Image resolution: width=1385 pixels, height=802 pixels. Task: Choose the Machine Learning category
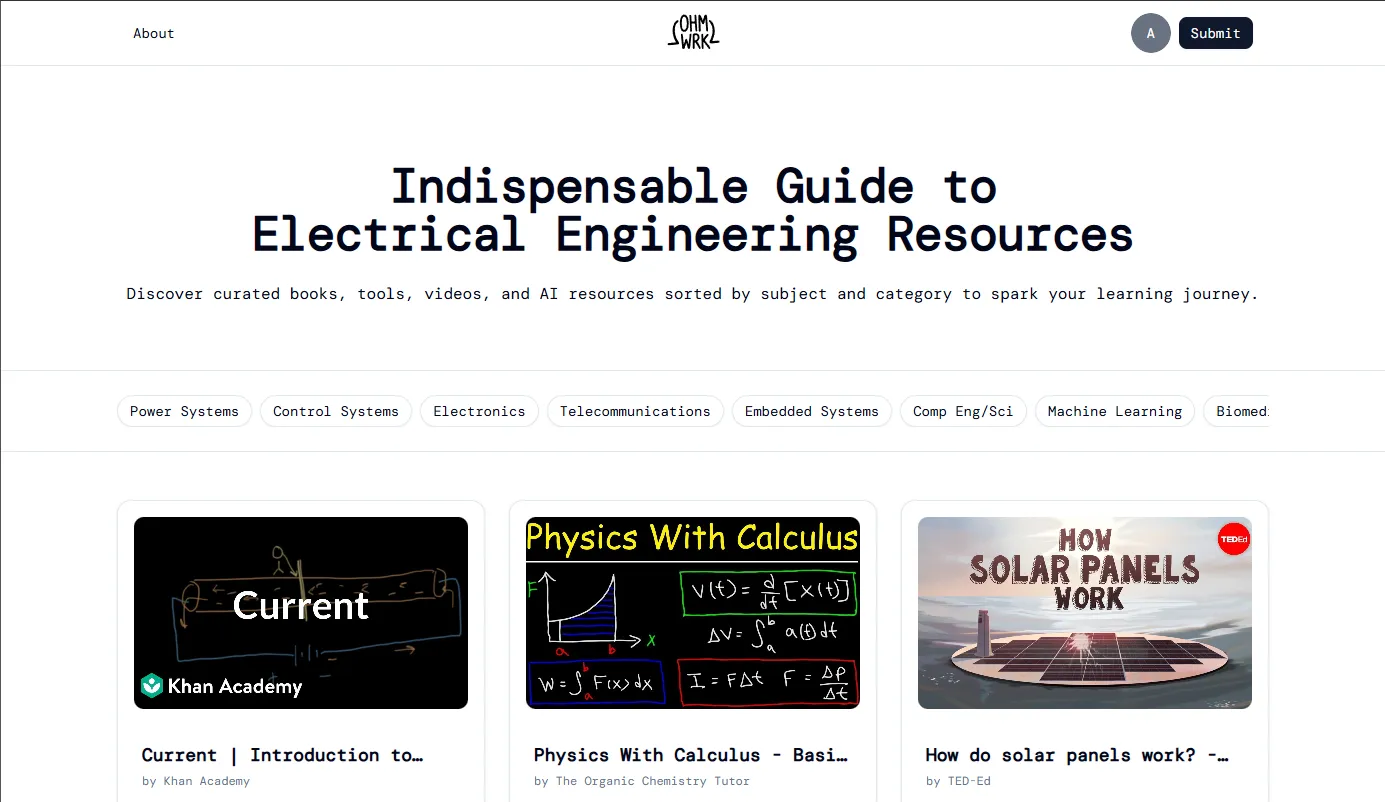[x=1114, y=411]
